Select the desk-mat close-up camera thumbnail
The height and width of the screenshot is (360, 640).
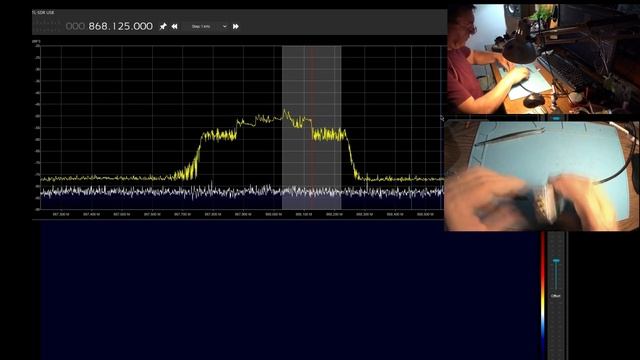(542, 176)
